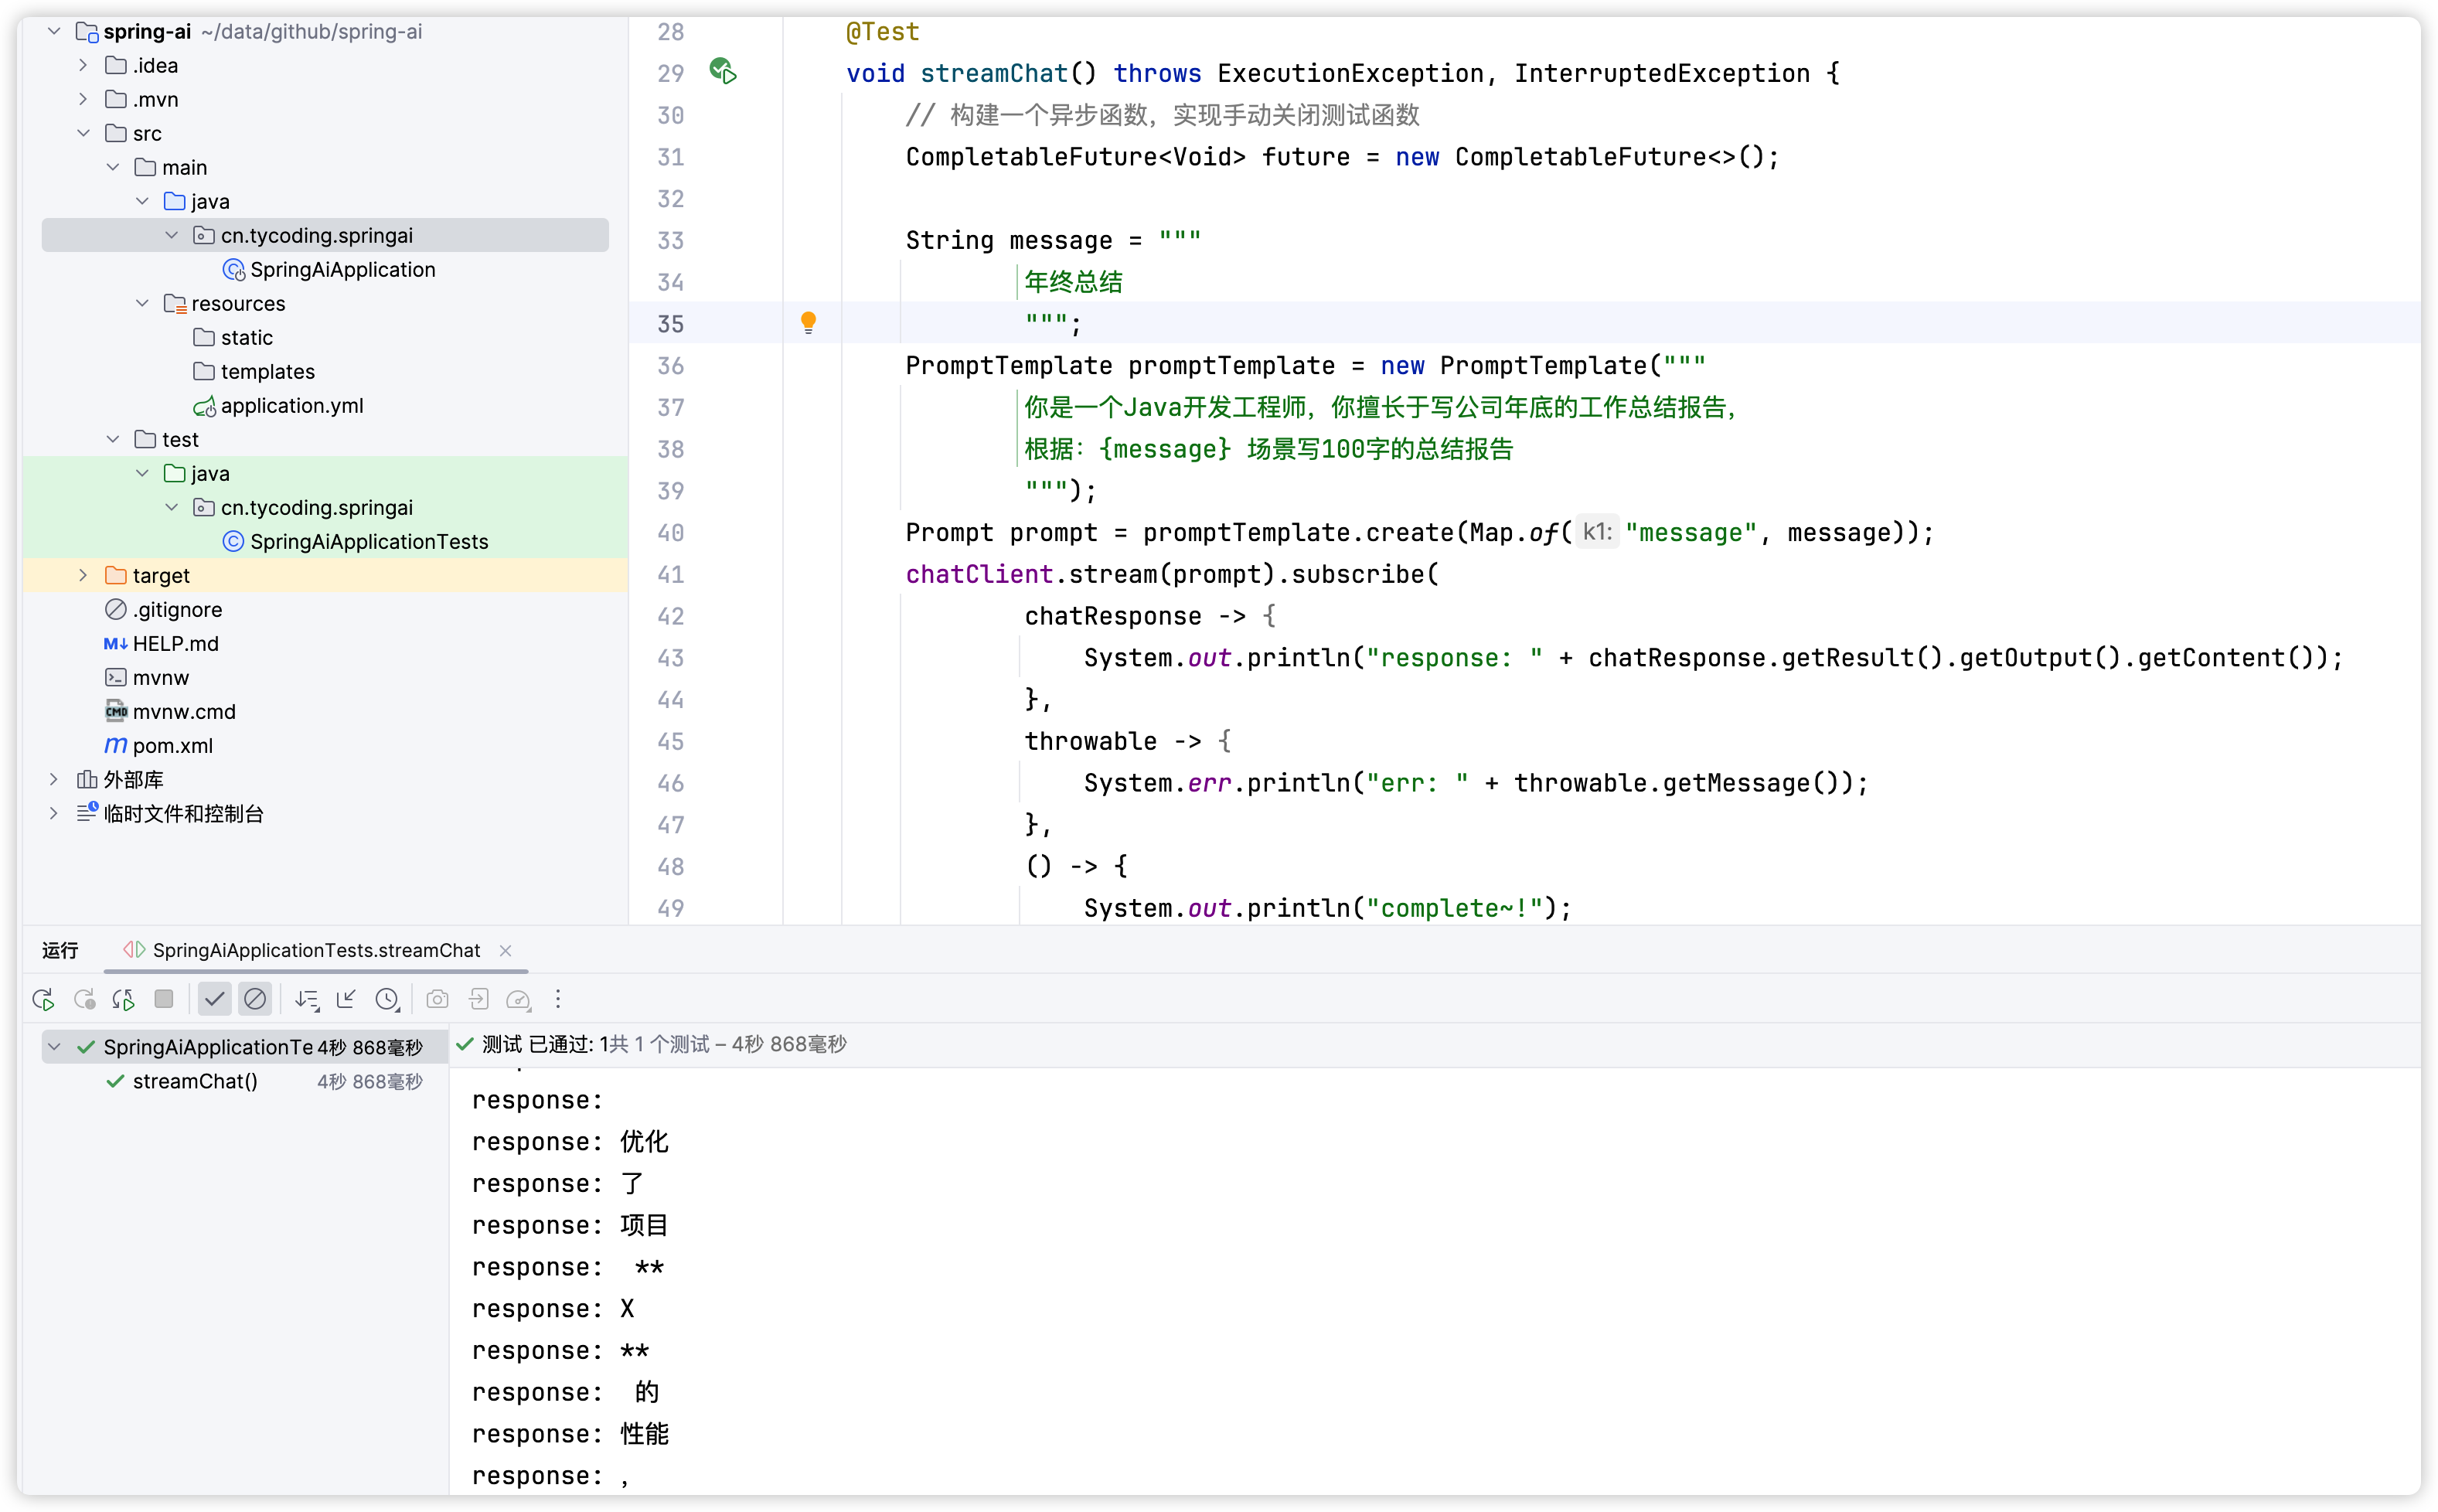Open HELP.md file

pos(175,644)
